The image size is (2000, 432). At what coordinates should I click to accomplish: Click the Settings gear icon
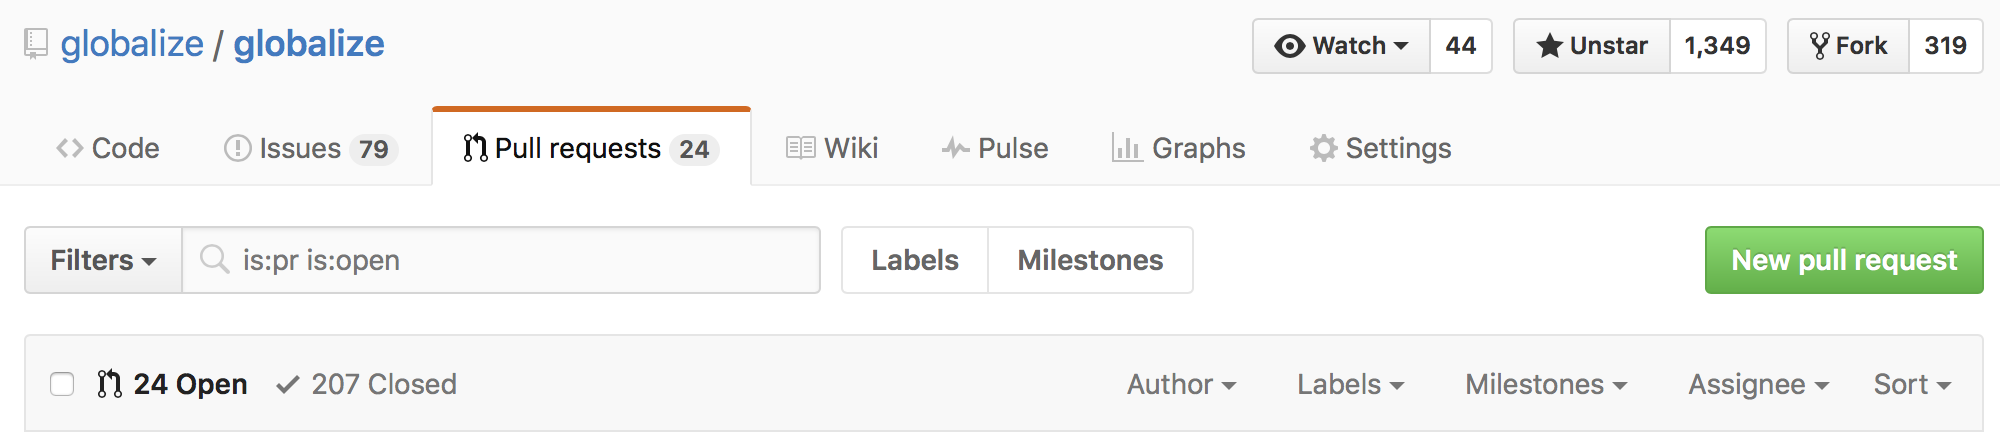pos(1323,149)
